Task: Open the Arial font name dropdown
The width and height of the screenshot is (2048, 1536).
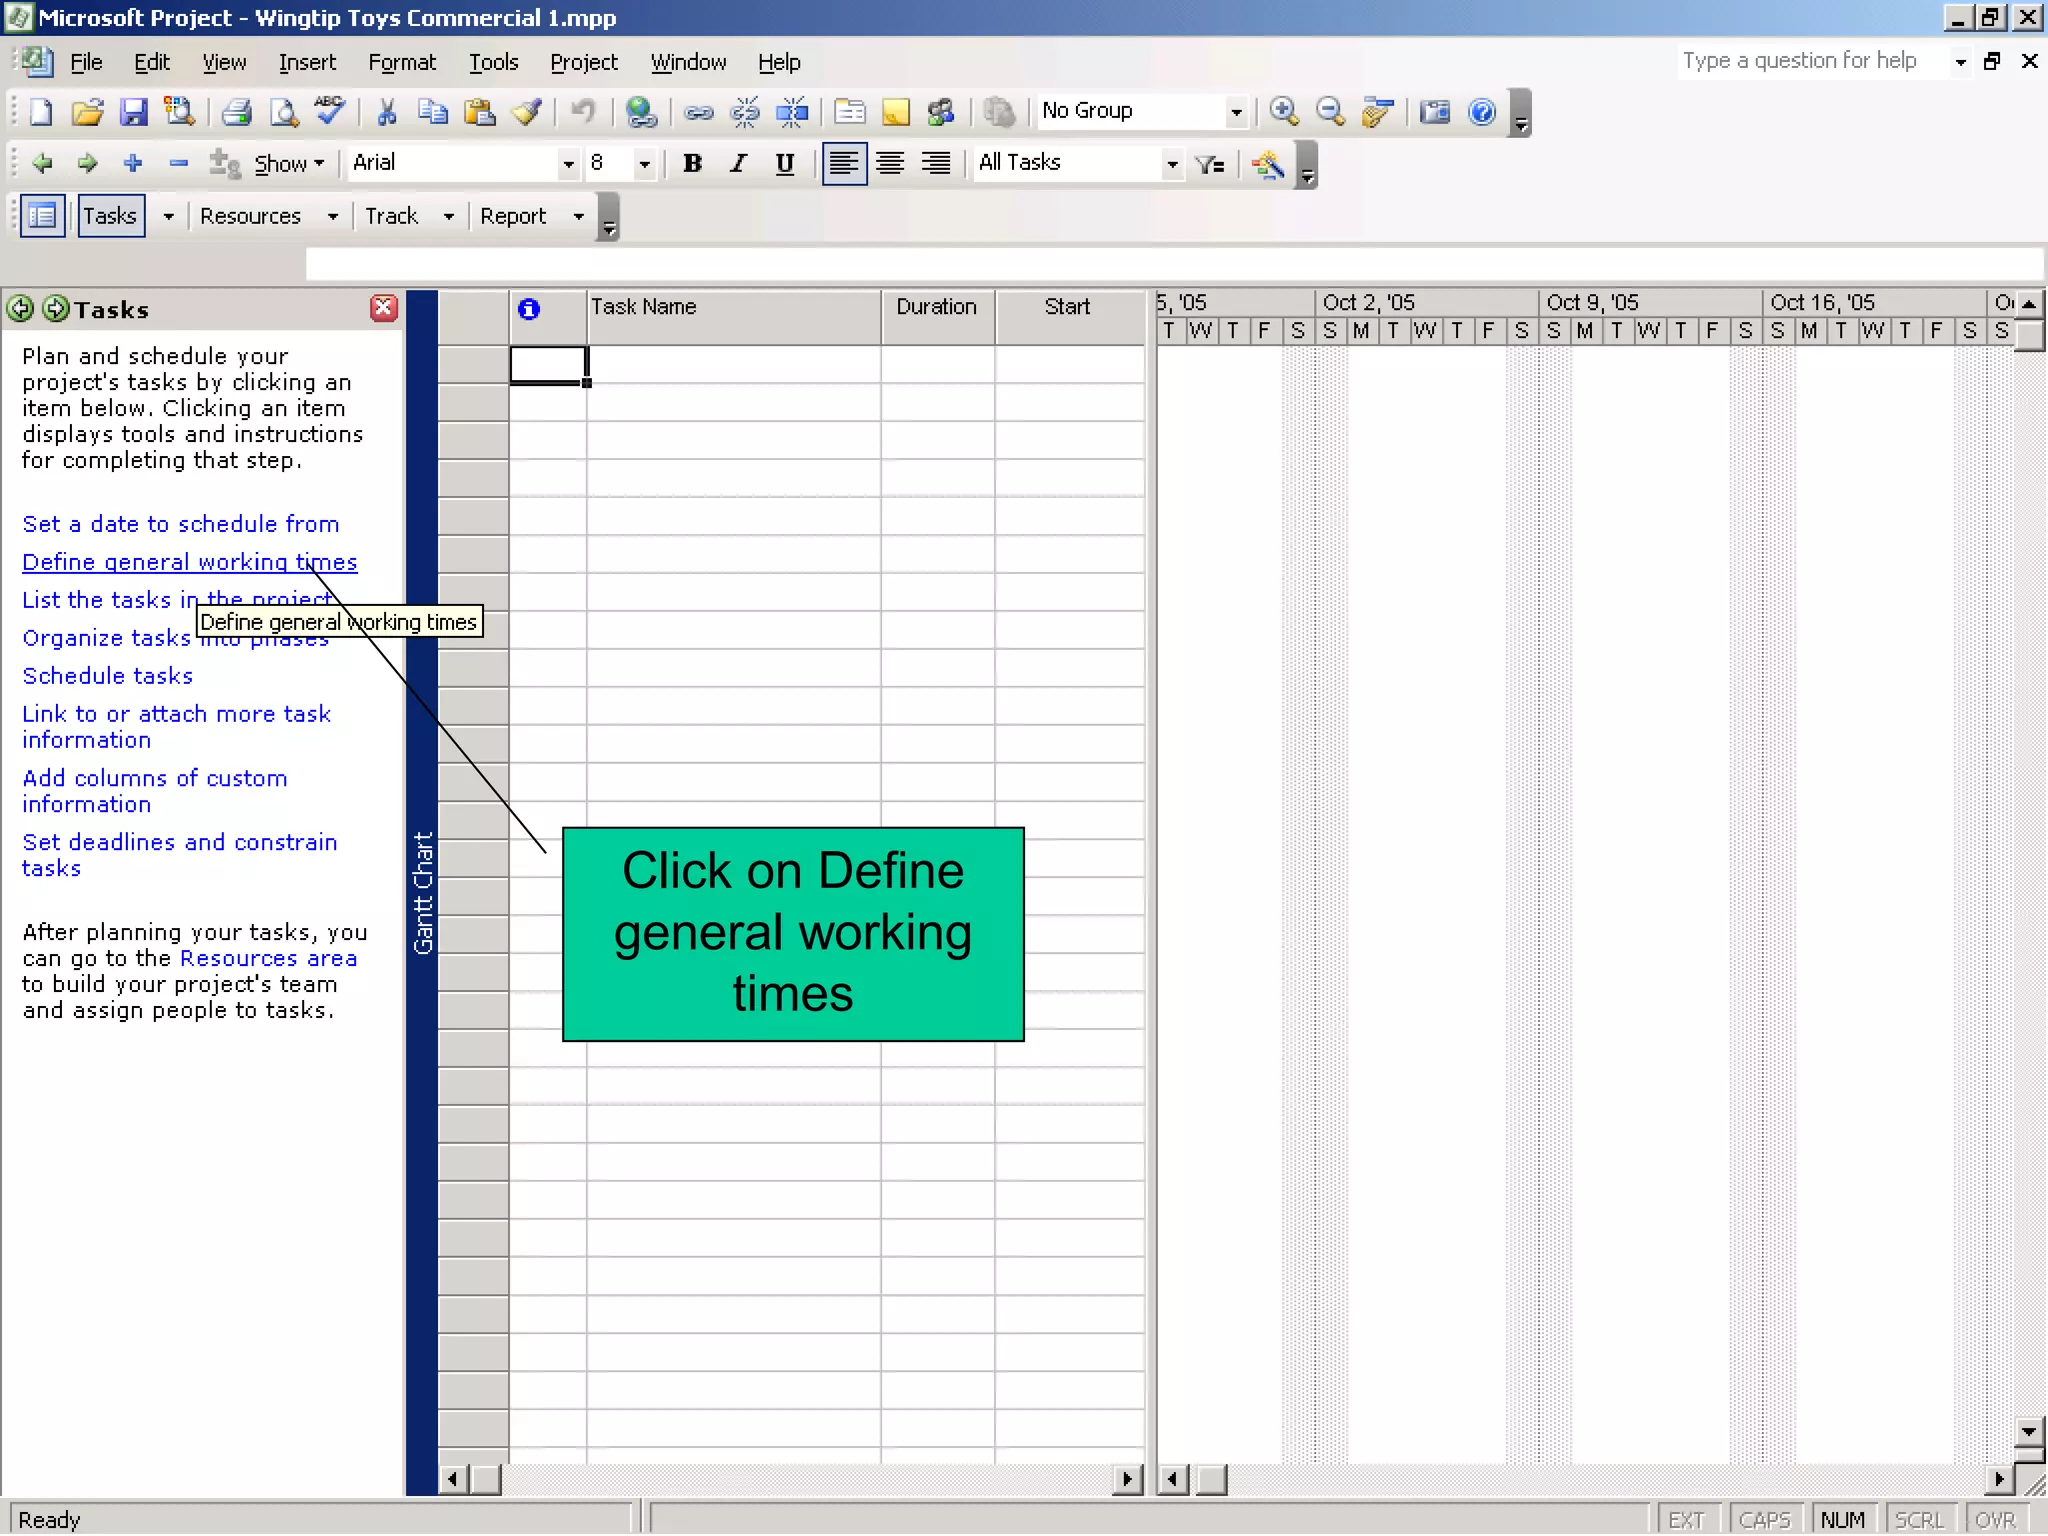Action: 568,164
